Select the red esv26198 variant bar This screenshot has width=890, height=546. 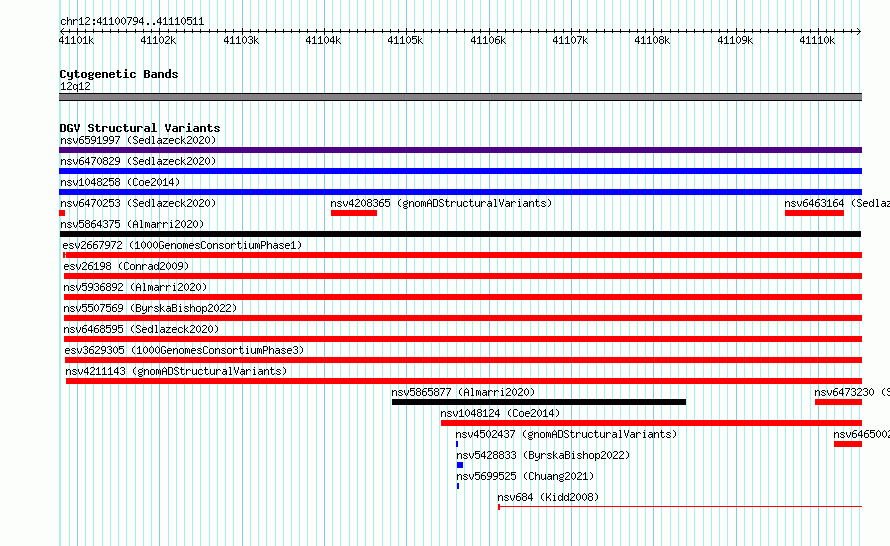[463, 276]
